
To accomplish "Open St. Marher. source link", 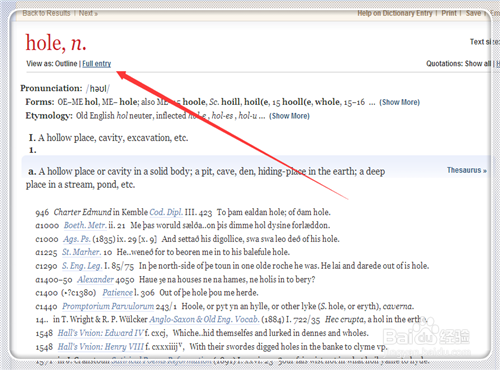I will click(81, 252).
